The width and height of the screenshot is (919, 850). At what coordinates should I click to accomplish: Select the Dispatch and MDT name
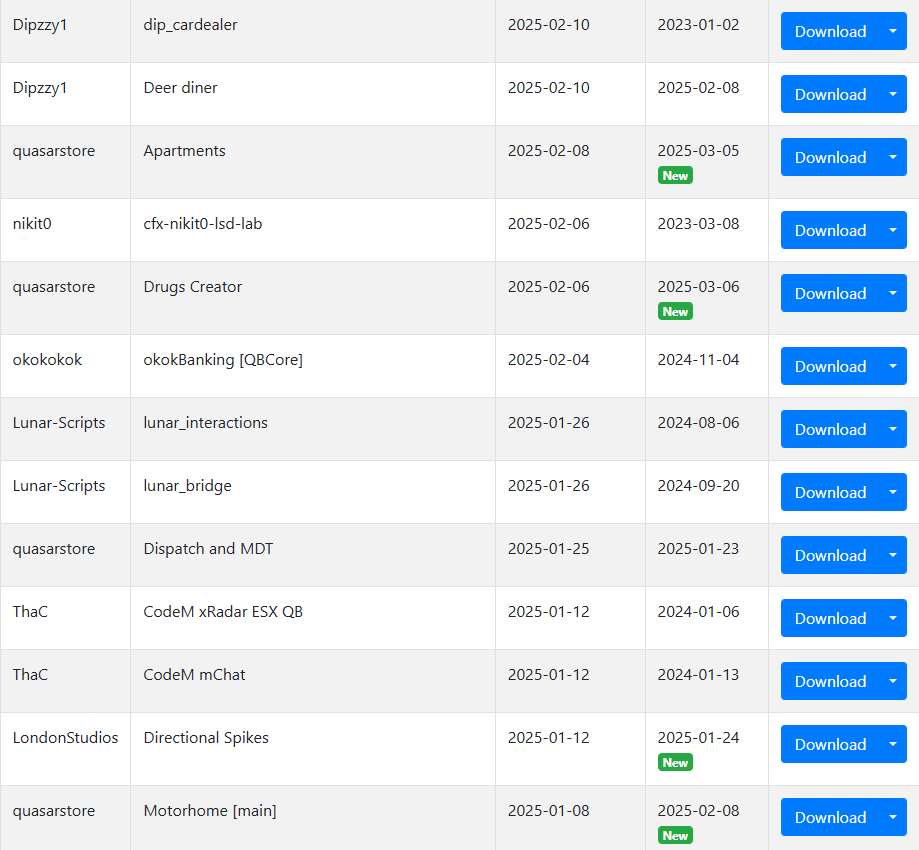coord(209,549)
